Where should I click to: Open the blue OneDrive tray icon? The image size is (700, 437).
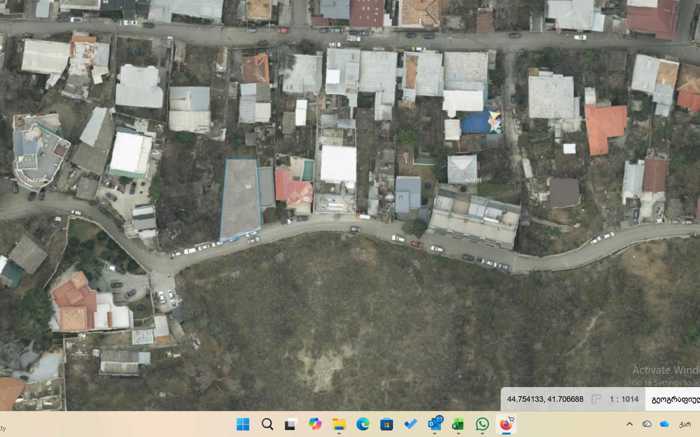665,424
